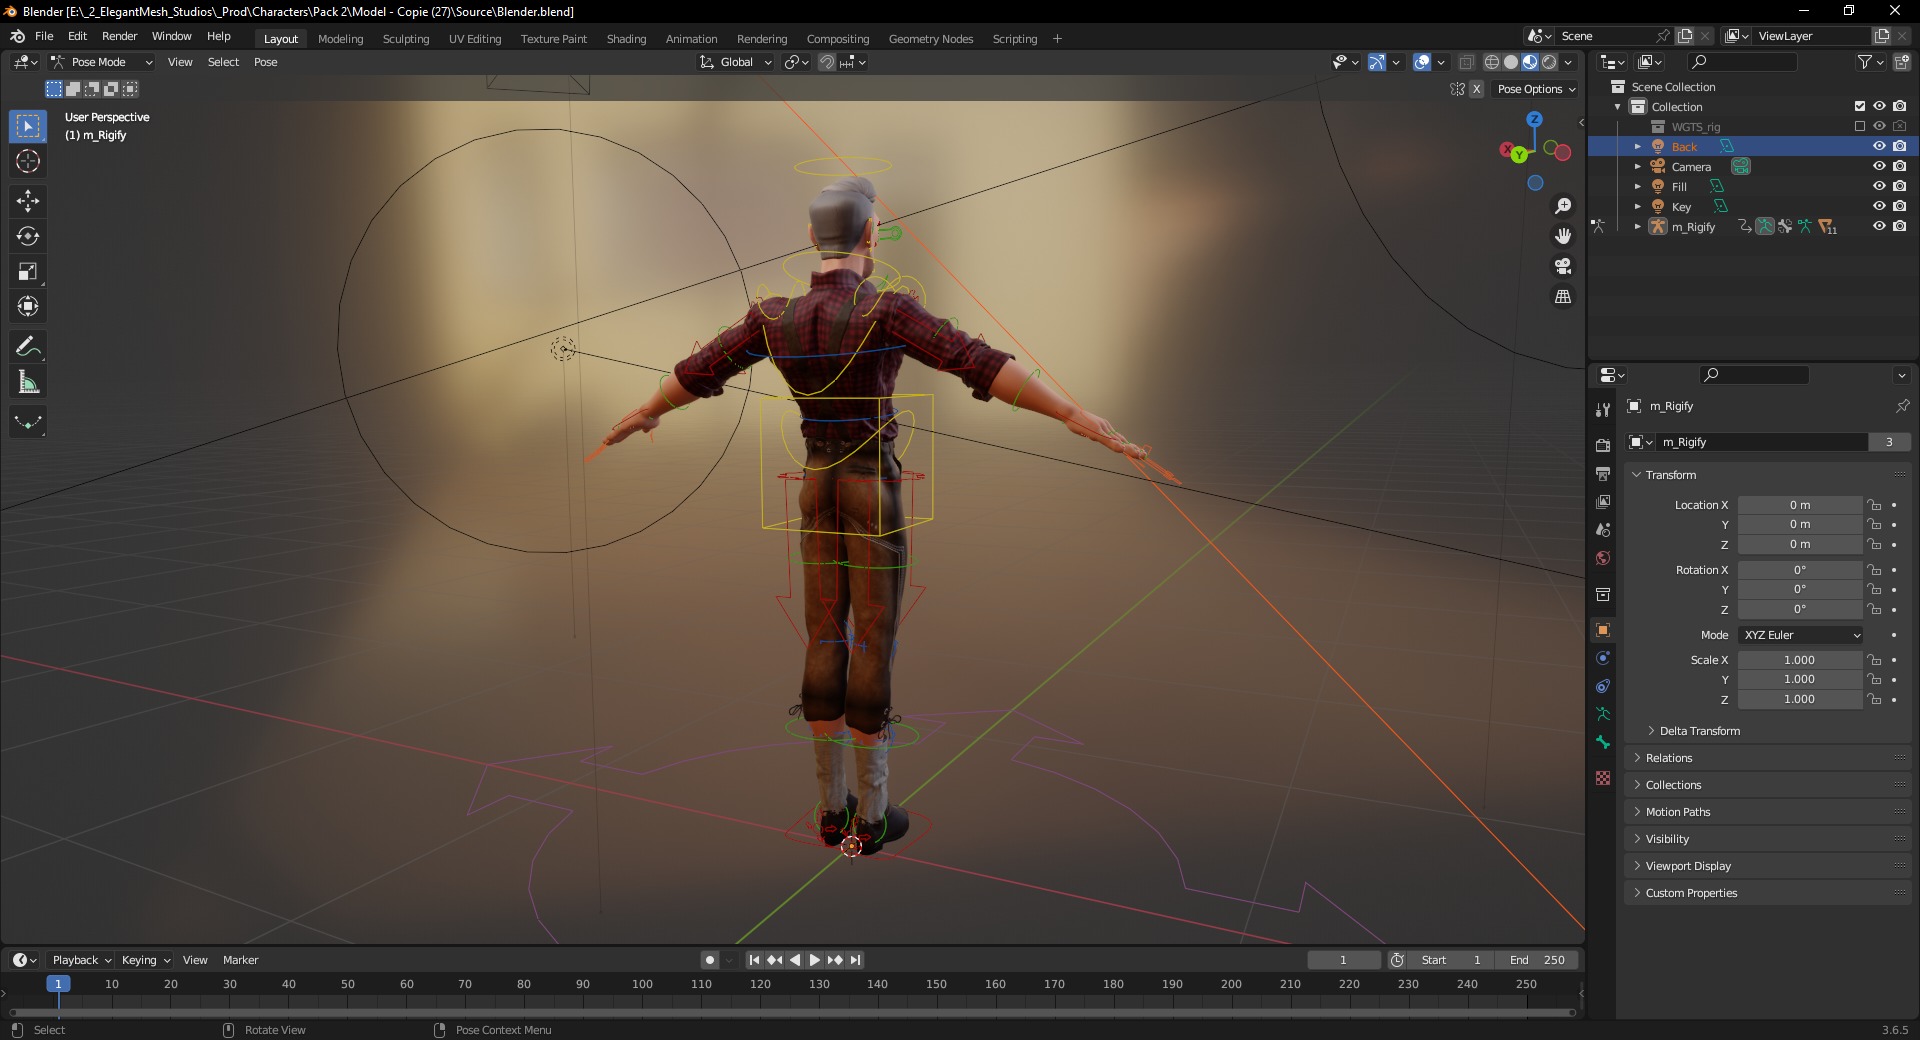The image size is (1920, 1040).
Task: Toggle the camera view icon
Action: point(1563,266)
